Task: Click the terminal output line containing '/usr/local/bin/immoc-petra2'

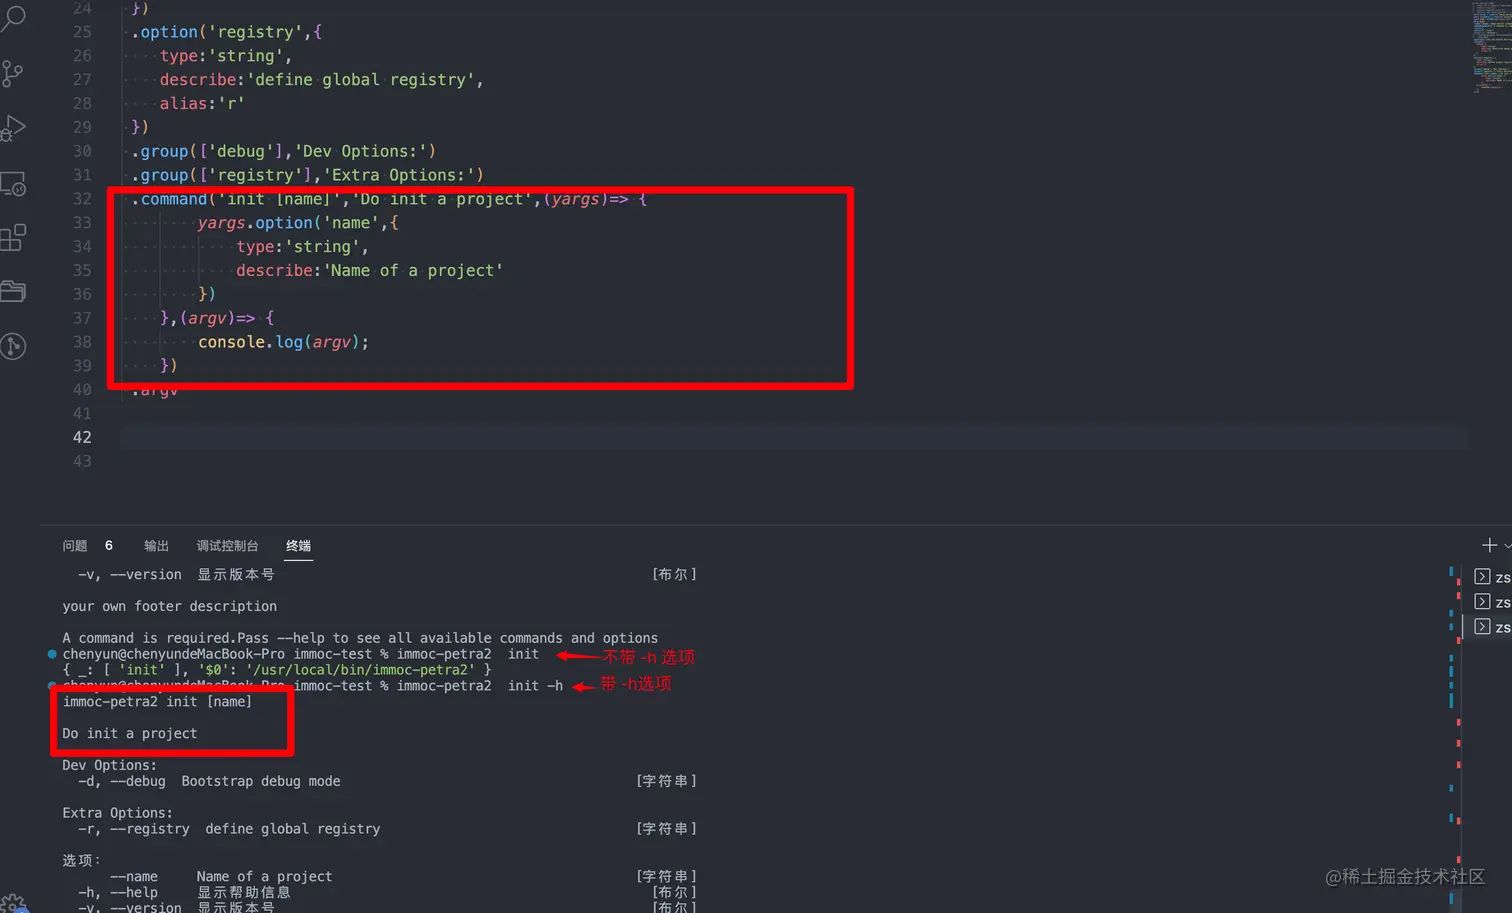Action: [276, 670]
